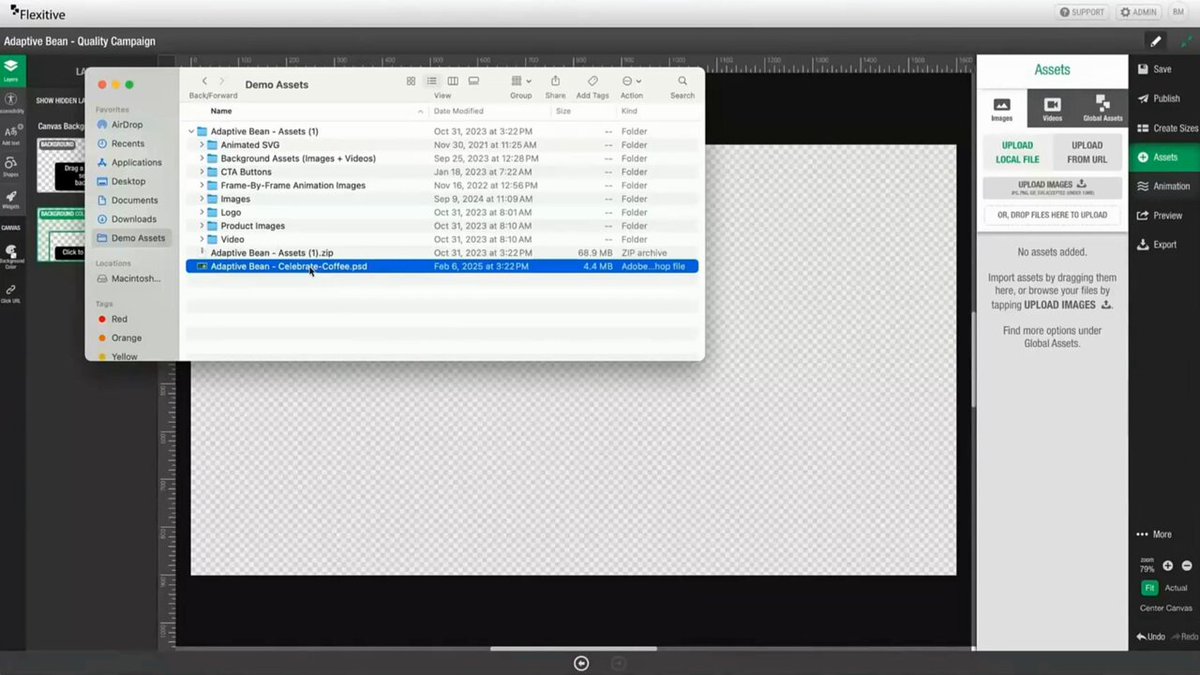Open the Create Sizes tool
The height and width of the screenshot is (675, 1200).
tap(1164, 128)
